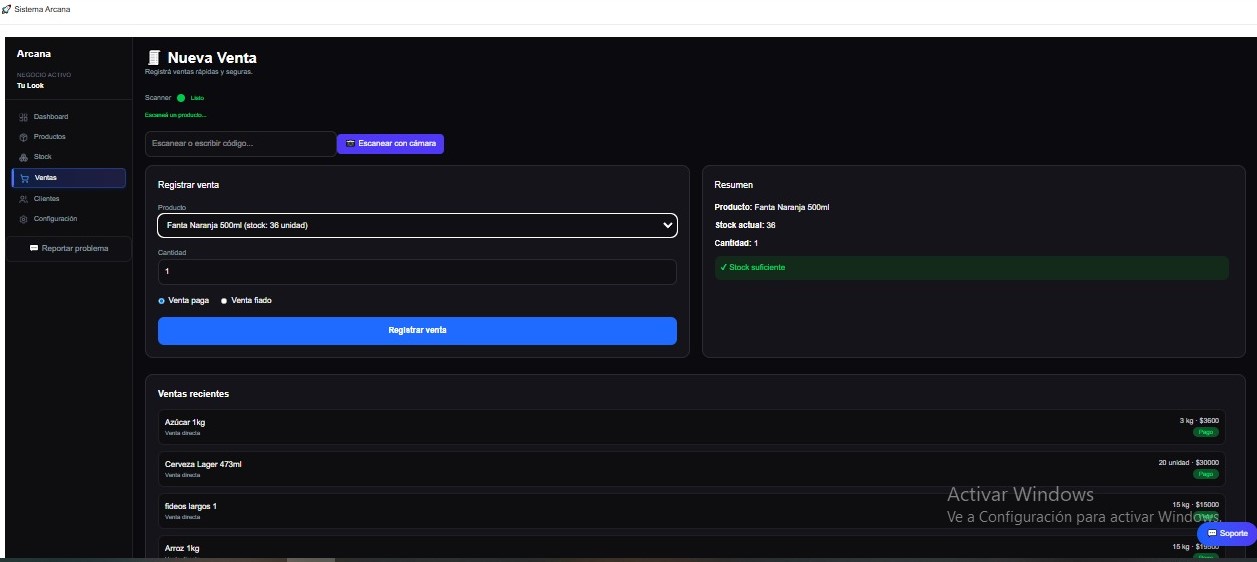The width and height of the screenshot is (1257, 562).
Task: Click the receipt icon beside Nueva Venta
Action: [x=154, y=58]
